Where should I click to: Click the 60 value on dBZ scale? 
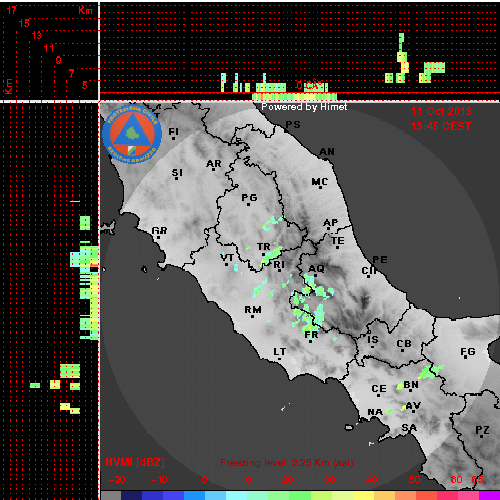pyautogui.click(x=456, y=480)
